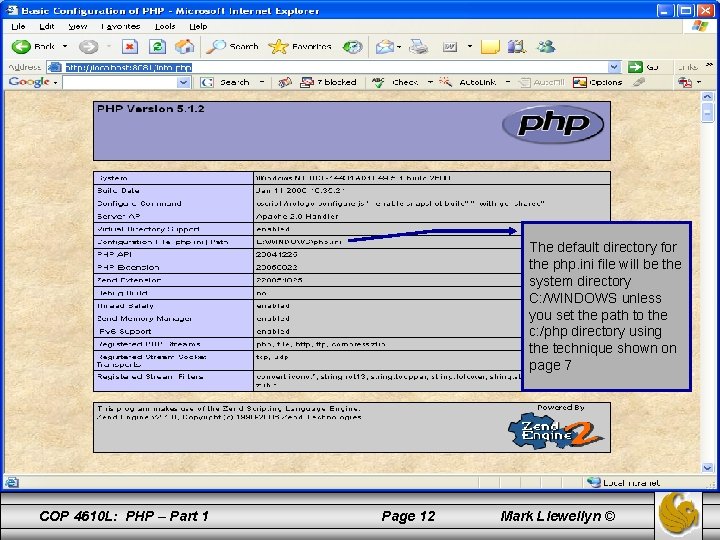The width and height of the screenshot is (720, 540).
Task: Refresh the page using the green arrows icon
Action: 157,46
